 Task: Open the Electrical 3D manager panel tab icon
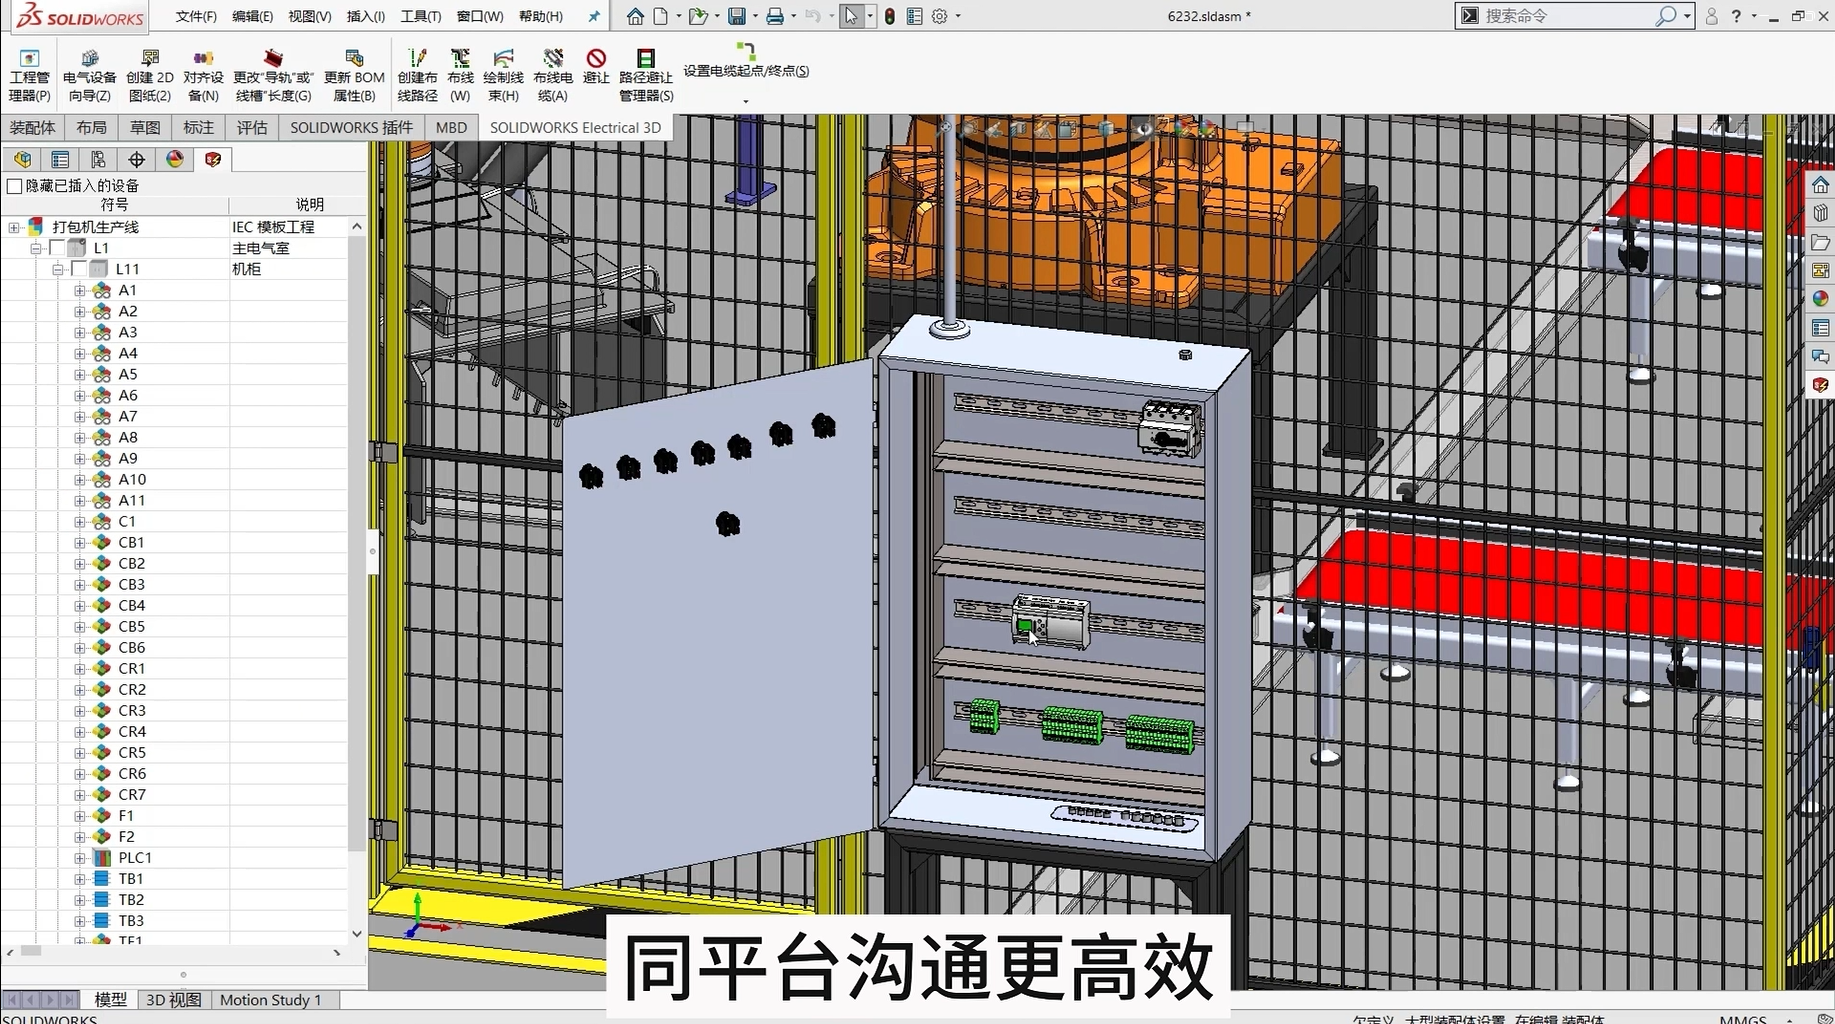coord(213,160)
